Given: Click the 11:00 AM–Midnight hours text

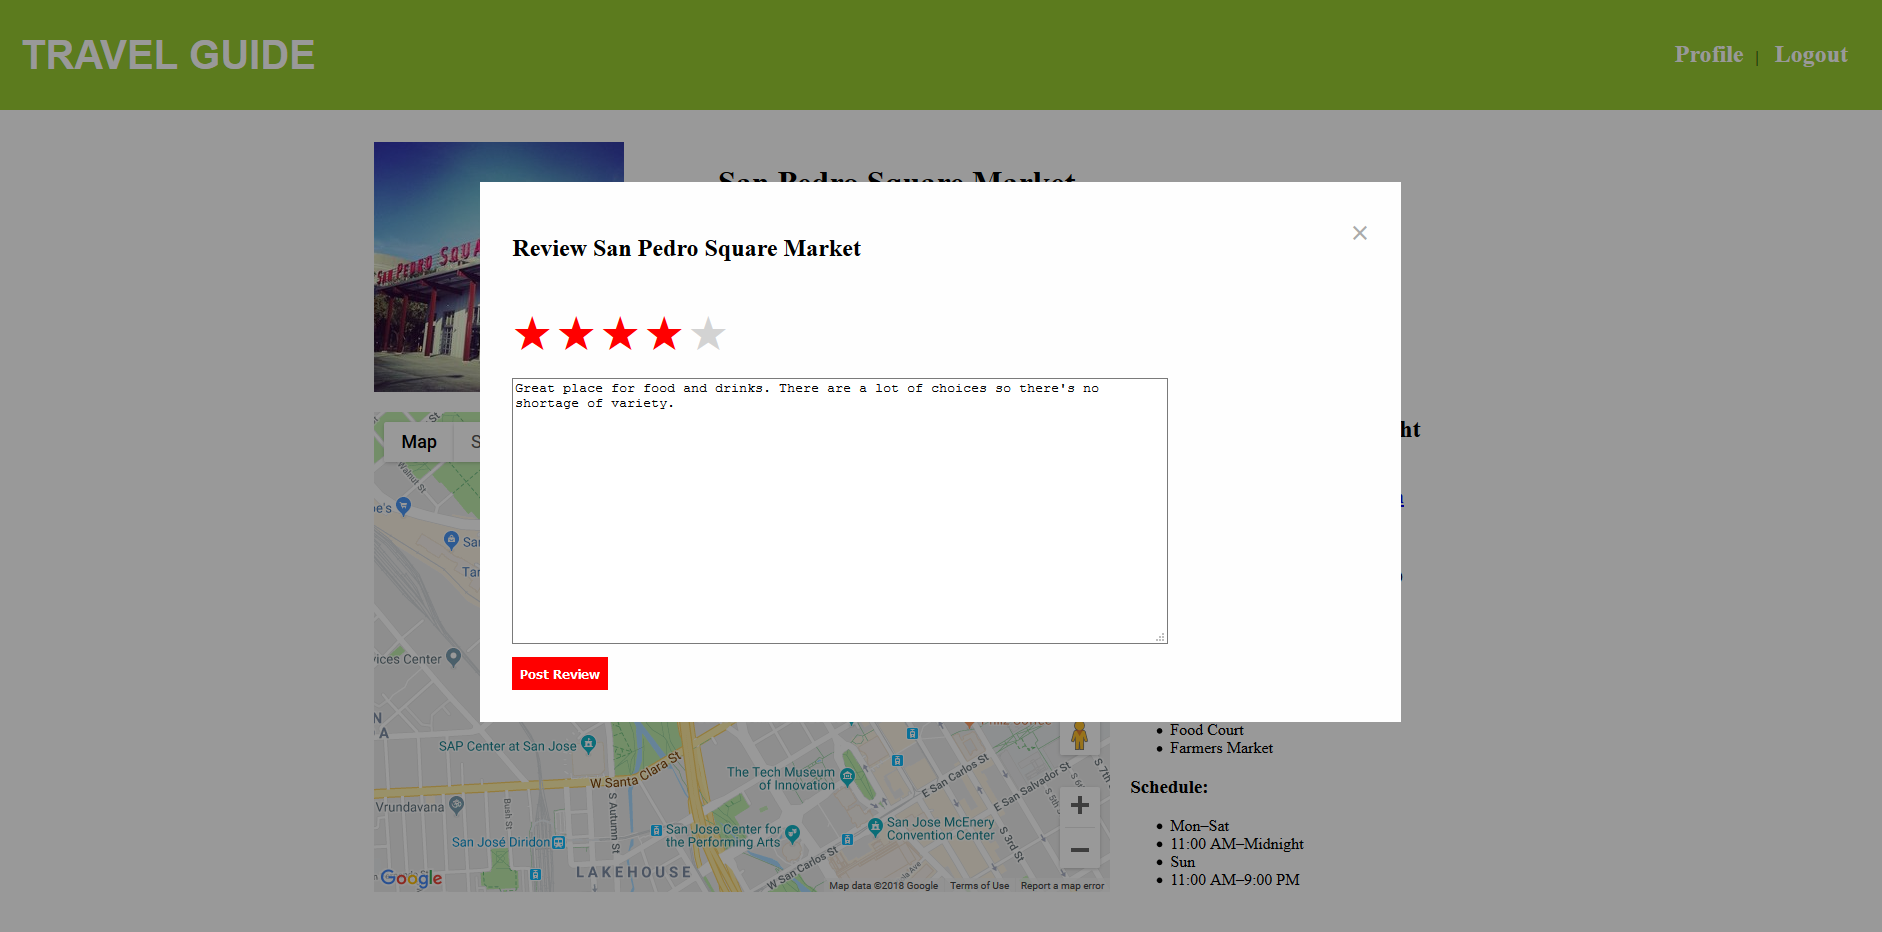Looking at the screenshot, I should tap(1237, 844).
